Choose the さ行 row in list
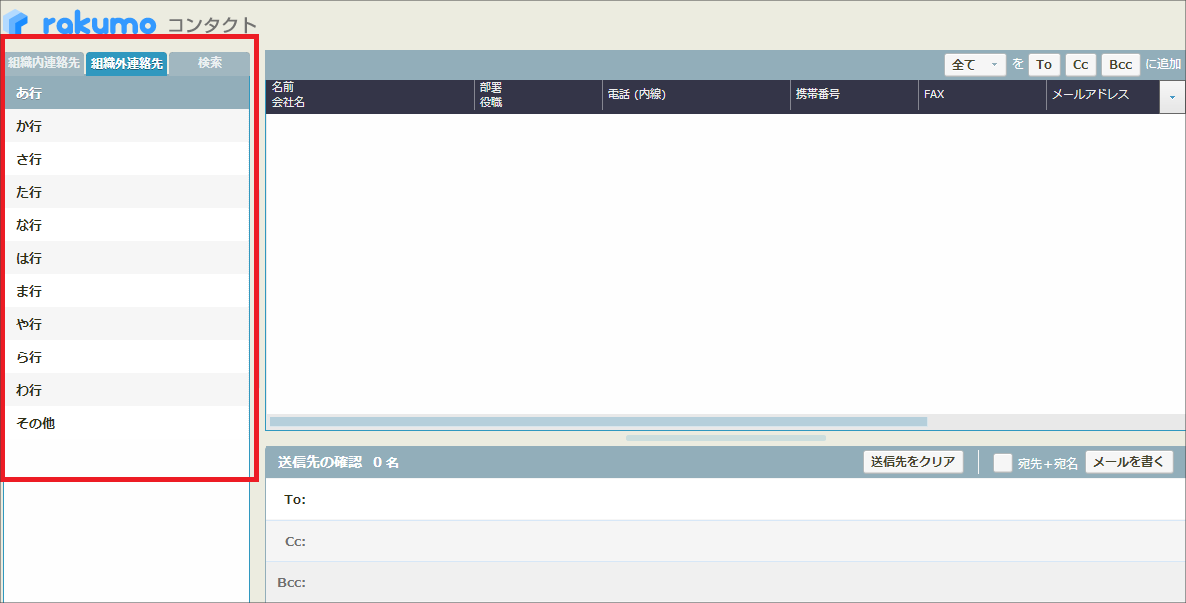Viewport: 1186px width, 603px height. (x=127, y=159)
